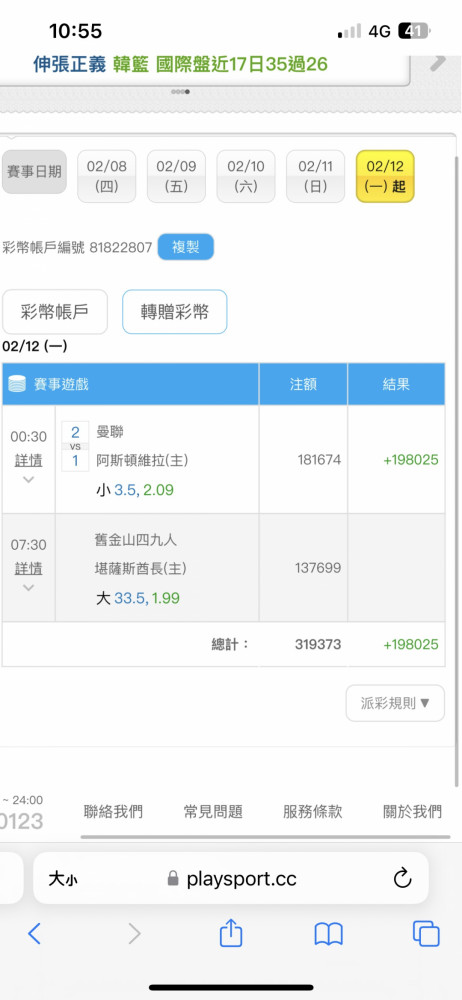The width and height of the screenshot is (462, 1000).
Task: Click the 詳情 link for 07:30 match
Action: [28, 568]
